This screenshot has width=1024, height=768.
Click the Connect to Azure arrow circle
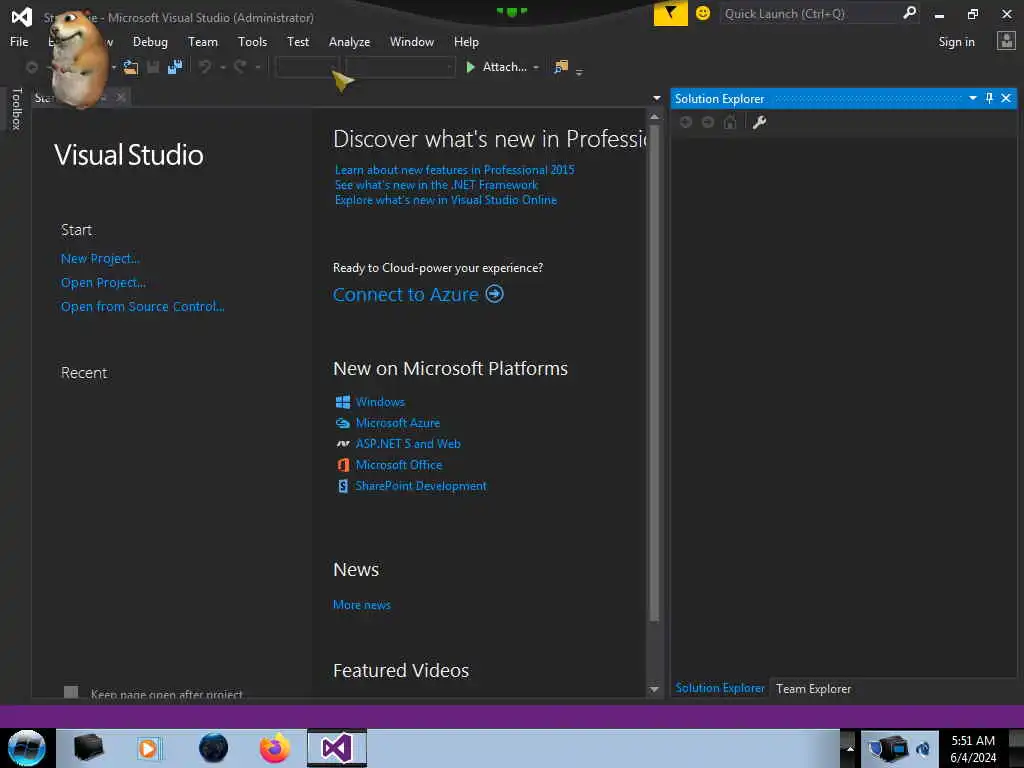click(x=494, y=294)
